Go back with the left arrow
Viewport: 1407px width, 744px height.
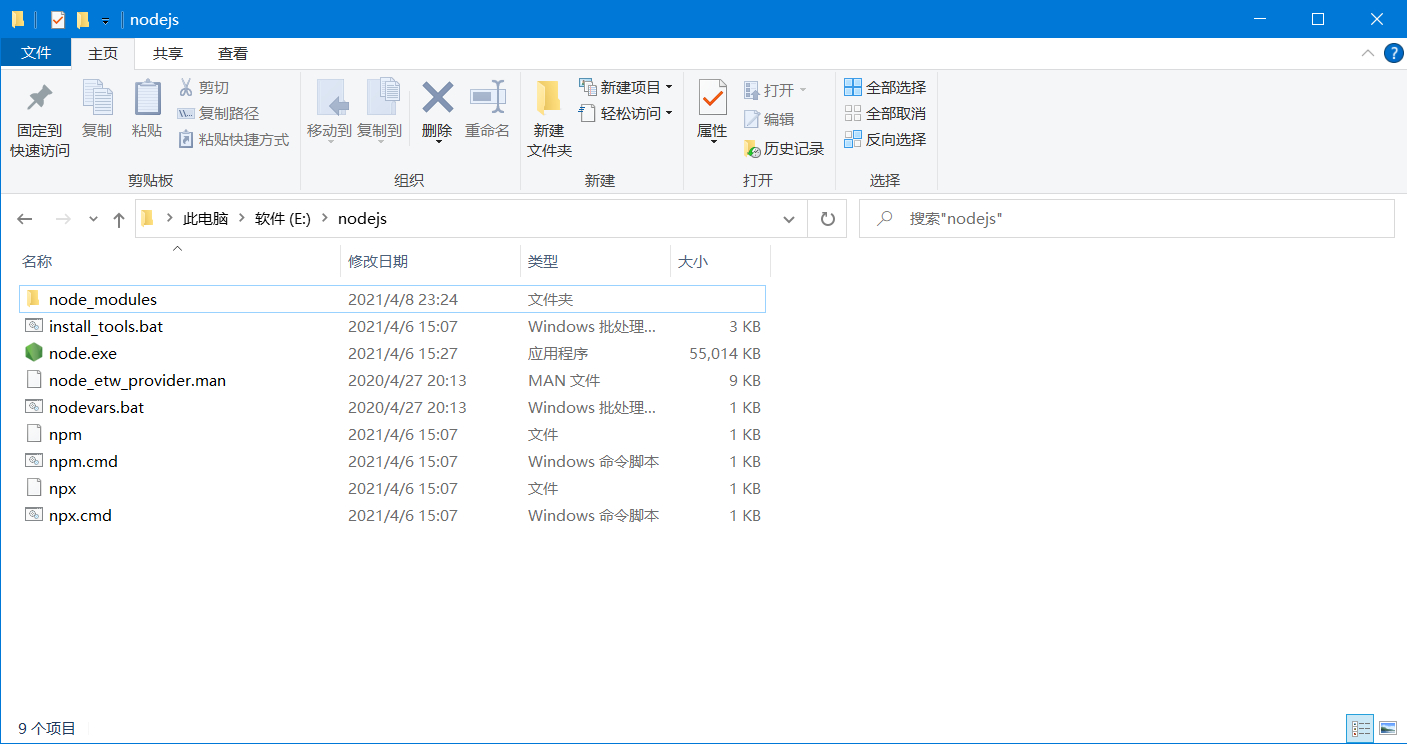pyautogui.click(x=25, y=219)
